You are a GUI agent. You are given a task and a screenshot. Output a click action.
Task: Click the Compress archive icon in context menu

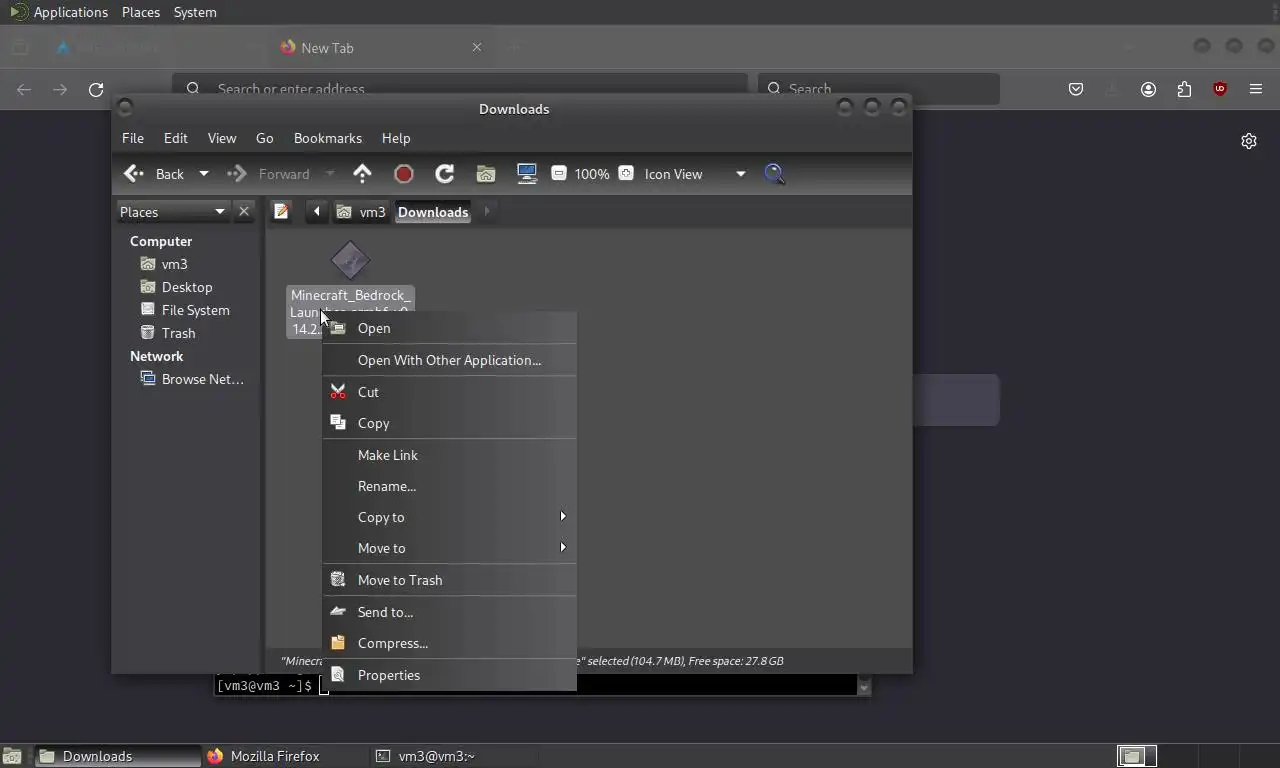tap(338, 643)
